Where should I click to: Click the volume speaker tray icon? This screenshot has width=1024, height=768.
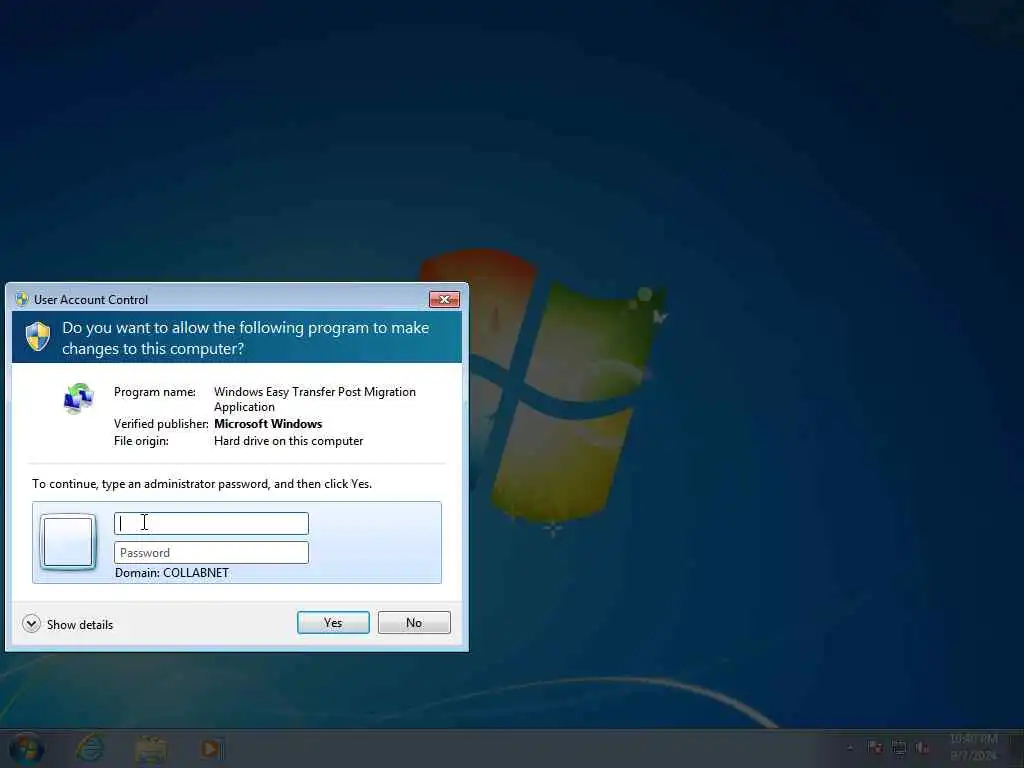pyautogui.click(x=922, y=747)
